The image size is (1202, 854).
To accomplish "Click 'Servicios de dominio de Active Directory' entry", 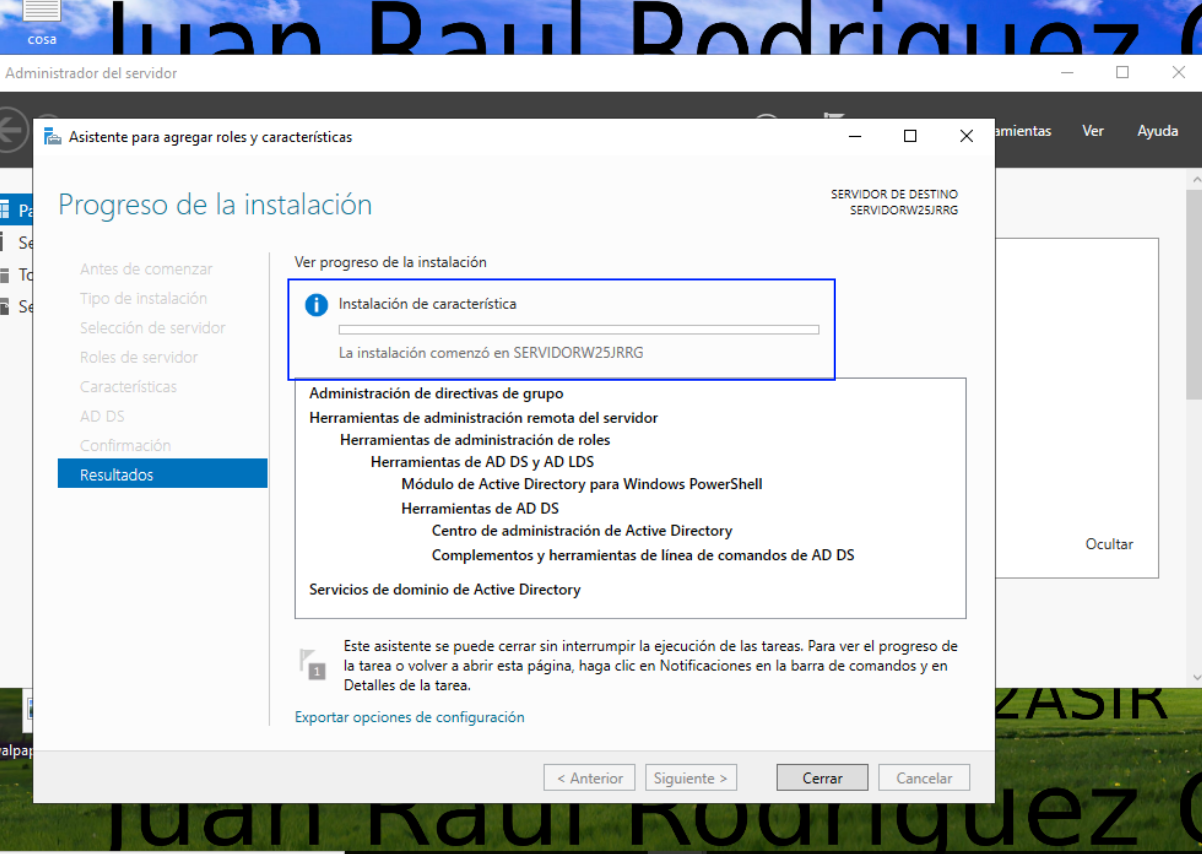I will click(x=445, y=590).
